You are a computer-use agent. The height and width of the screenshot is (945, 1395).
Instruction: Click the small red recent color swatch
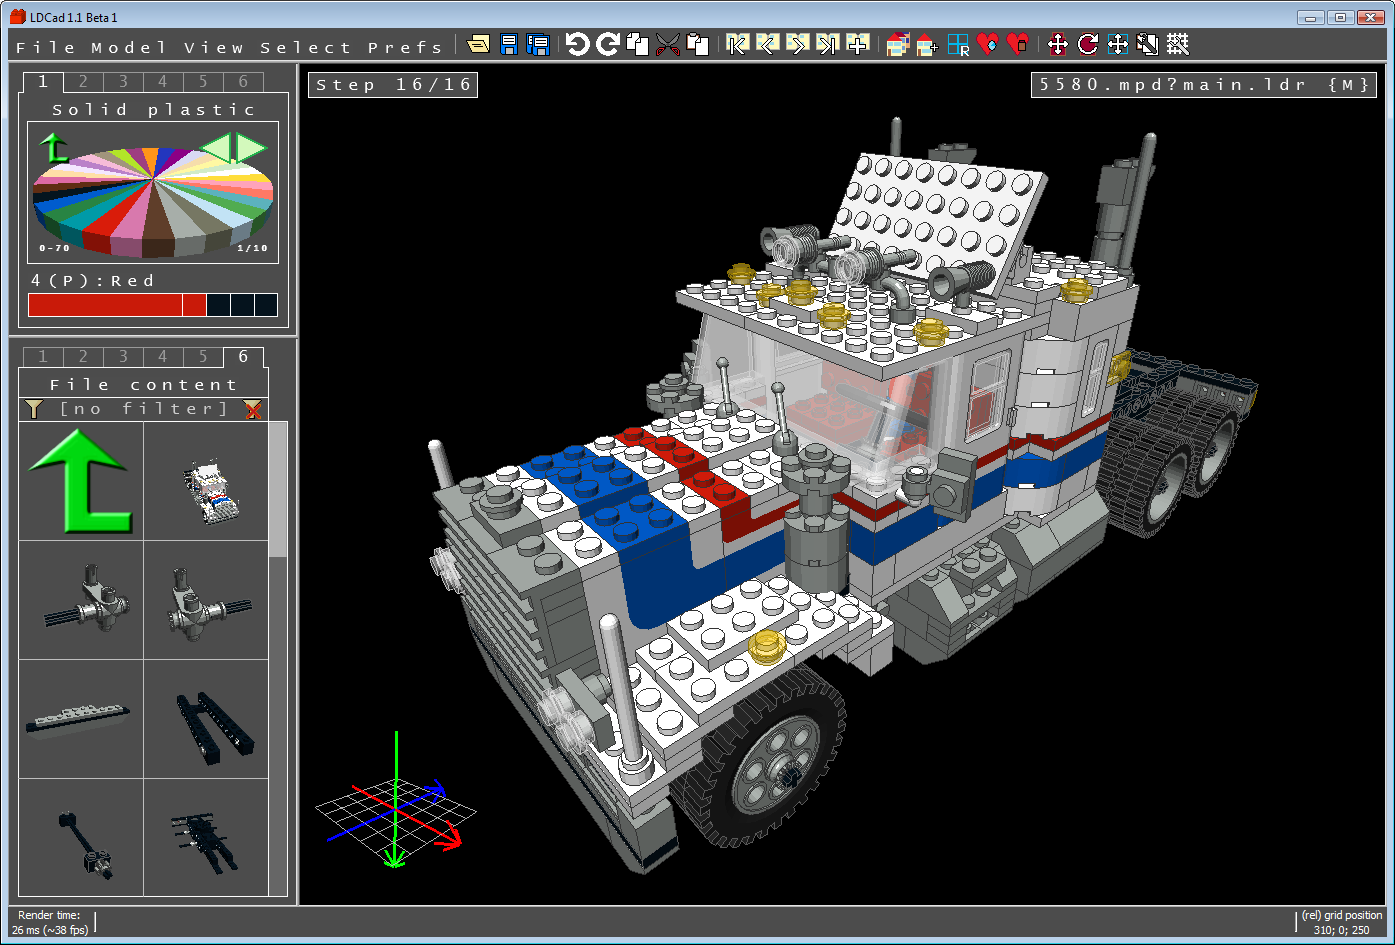pos(194,305)
